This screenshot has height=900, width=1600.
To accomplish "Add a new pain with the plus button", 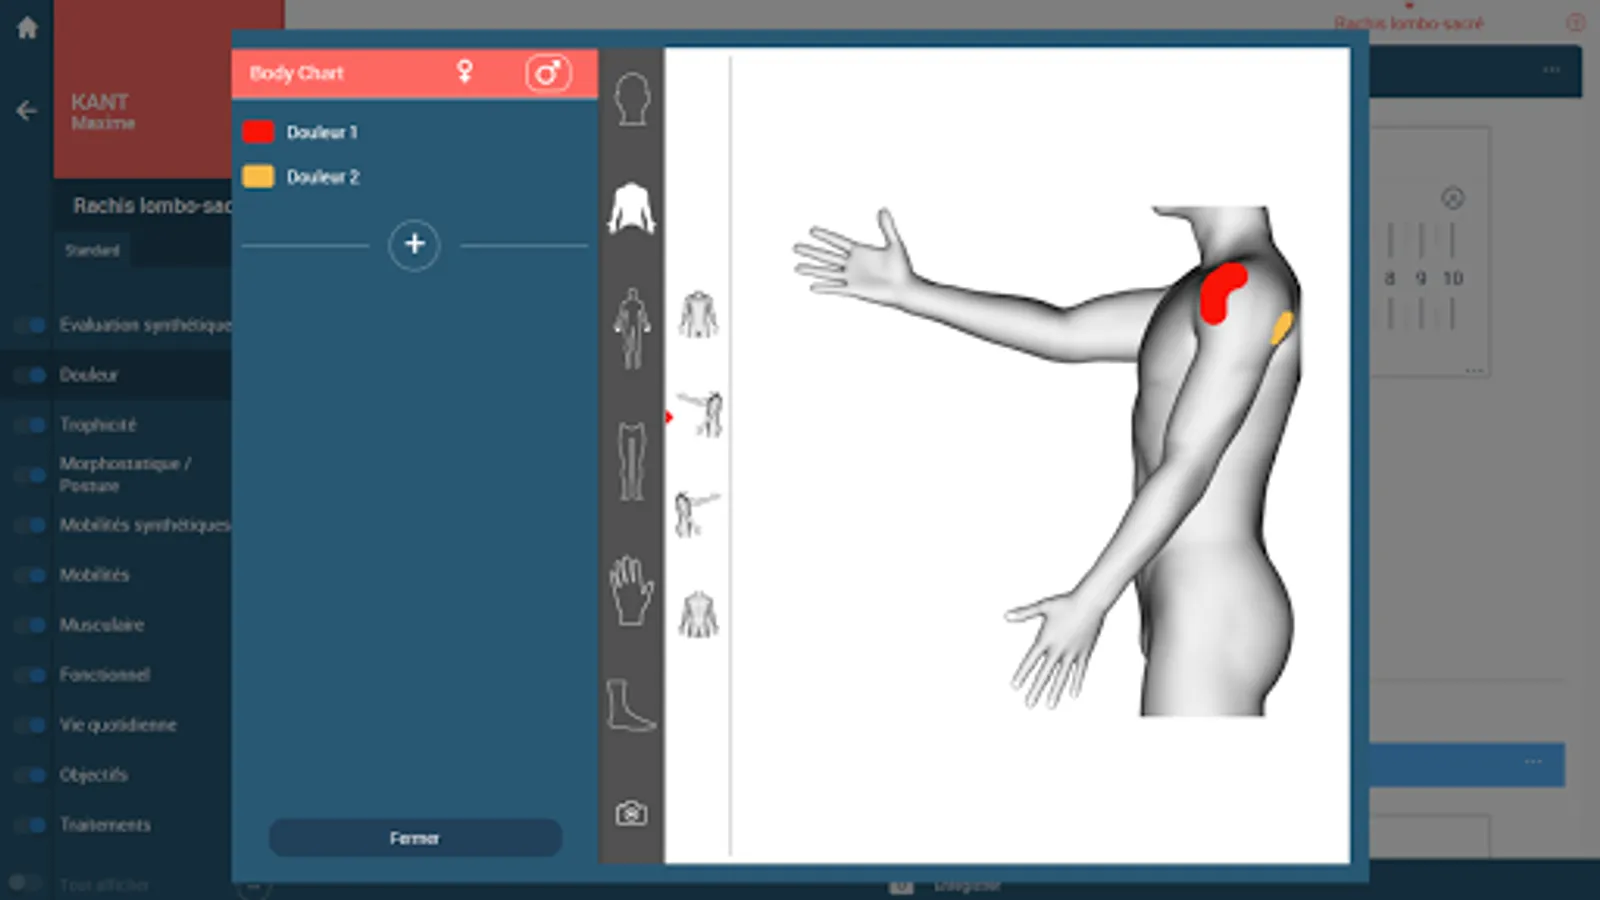I will click(414, 245).
